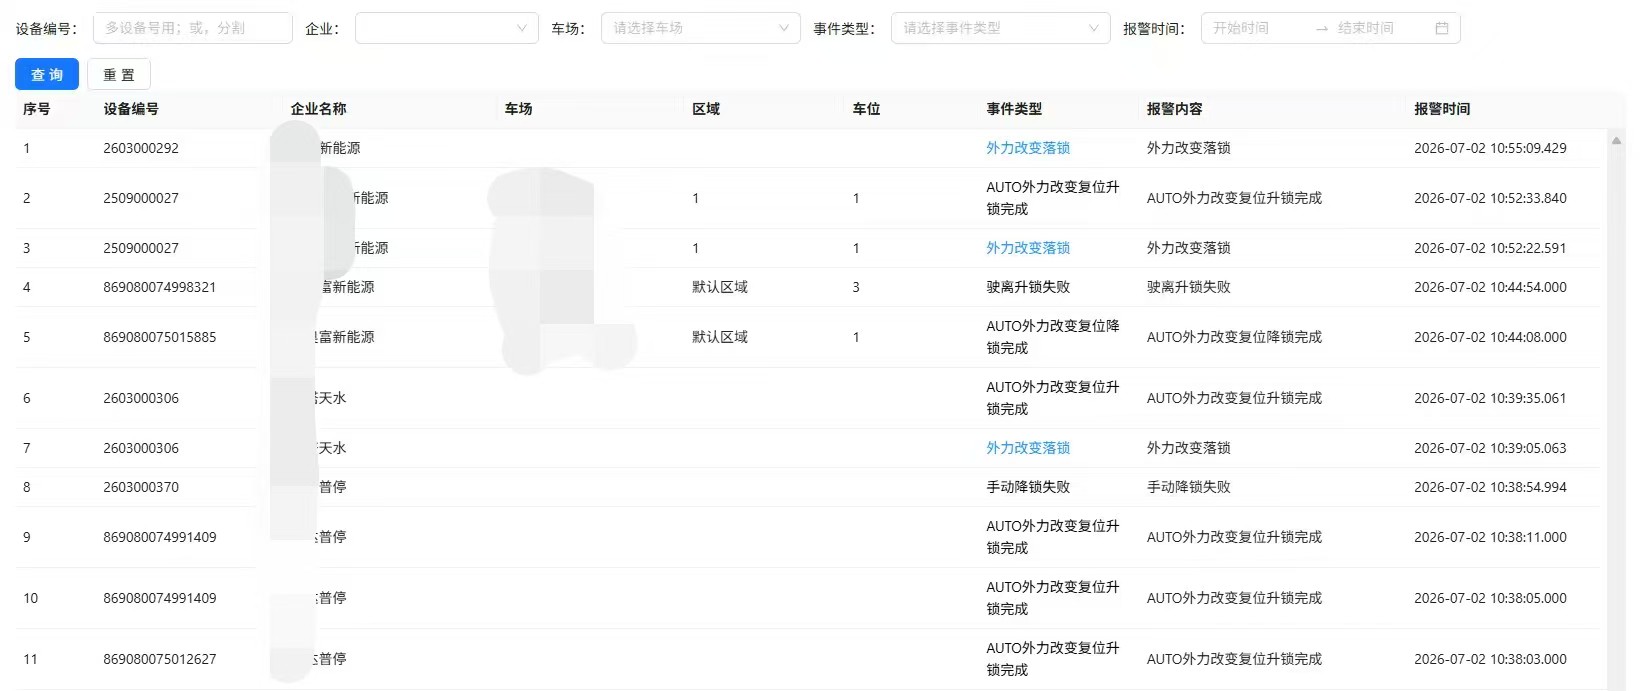The height and width of the screenshot is (691, 1640).
Task: Expand the 车场 select dropdown
Action: pos(700,28)
